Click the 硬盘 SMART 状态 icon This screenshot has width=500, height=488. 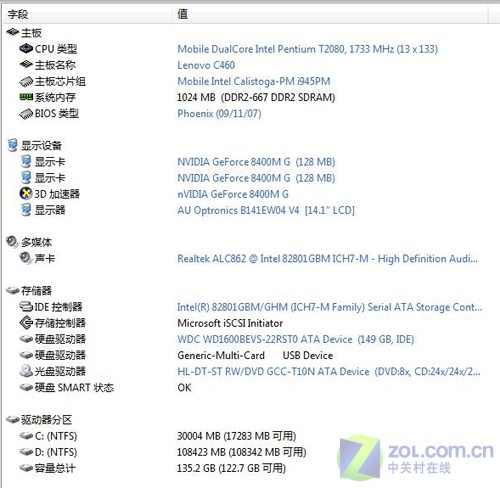point(26,387)
